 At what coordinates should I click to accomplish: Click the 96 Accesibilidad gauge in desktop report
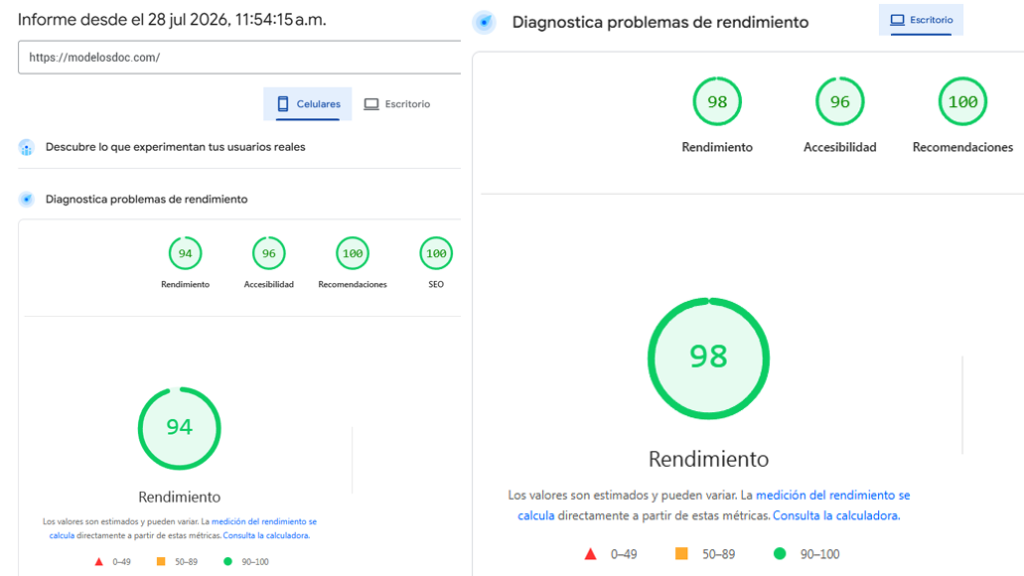[840, 102]
